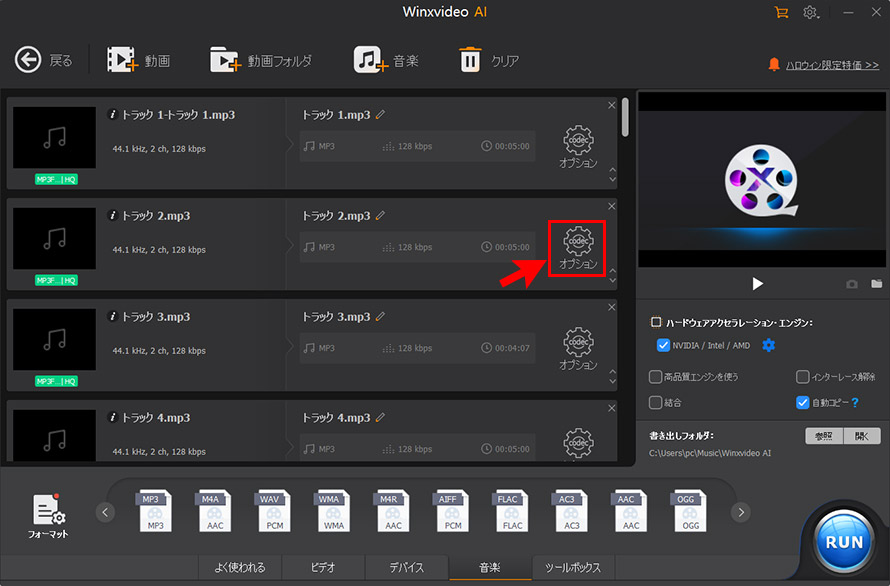Toggle the NVIDIA / Intel / AMD checkbox

click(663, 345)
